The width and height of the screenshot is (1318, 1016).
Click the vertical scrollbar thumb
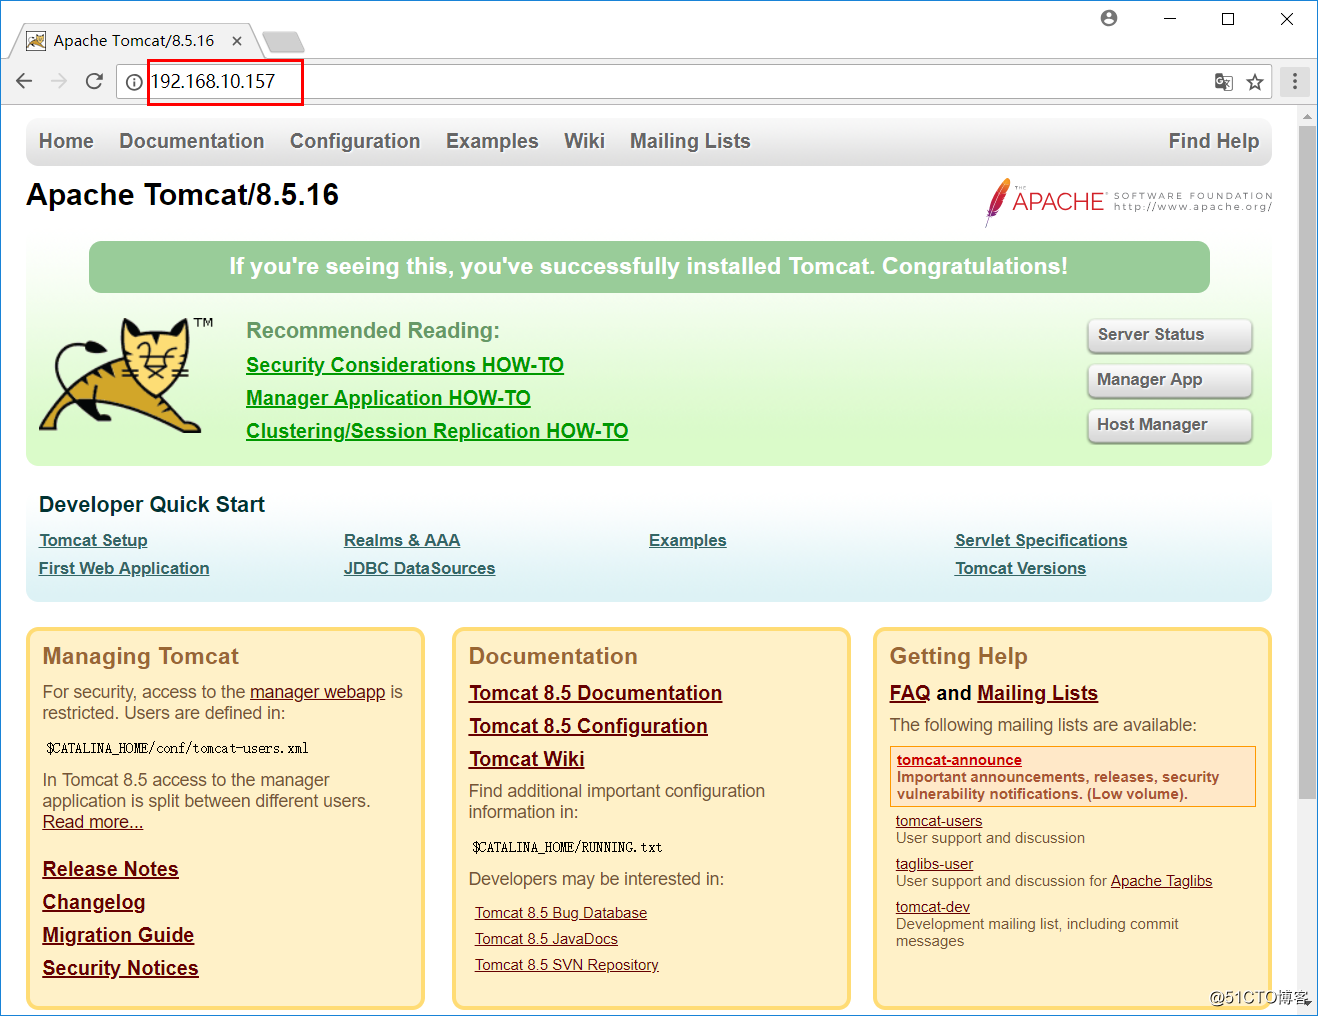pyautogui.click(x=1307, y=462)
